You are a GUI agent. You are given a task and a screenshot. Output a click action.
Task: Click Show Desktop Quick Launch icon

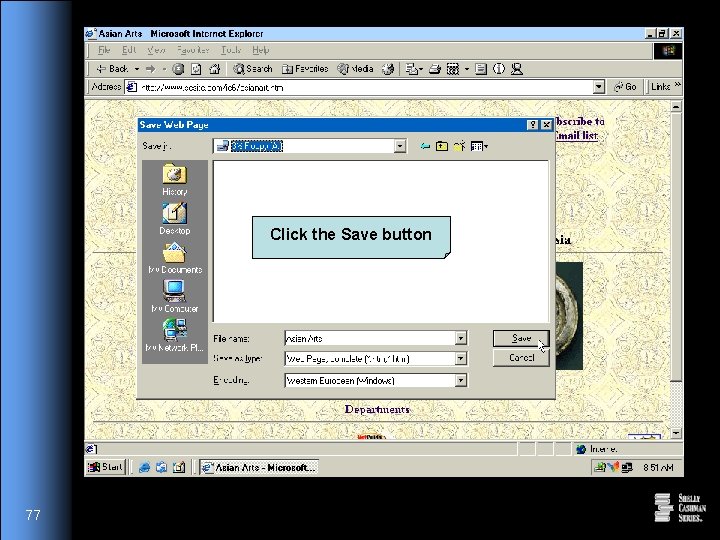[179, 467]
